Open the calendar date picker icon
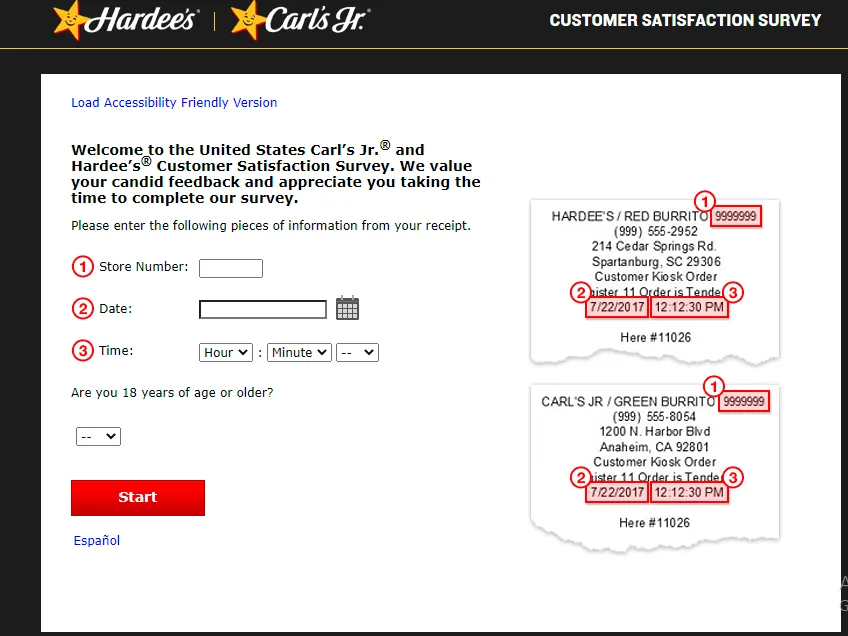Viewport: 848px width, 636px height. 347,308
